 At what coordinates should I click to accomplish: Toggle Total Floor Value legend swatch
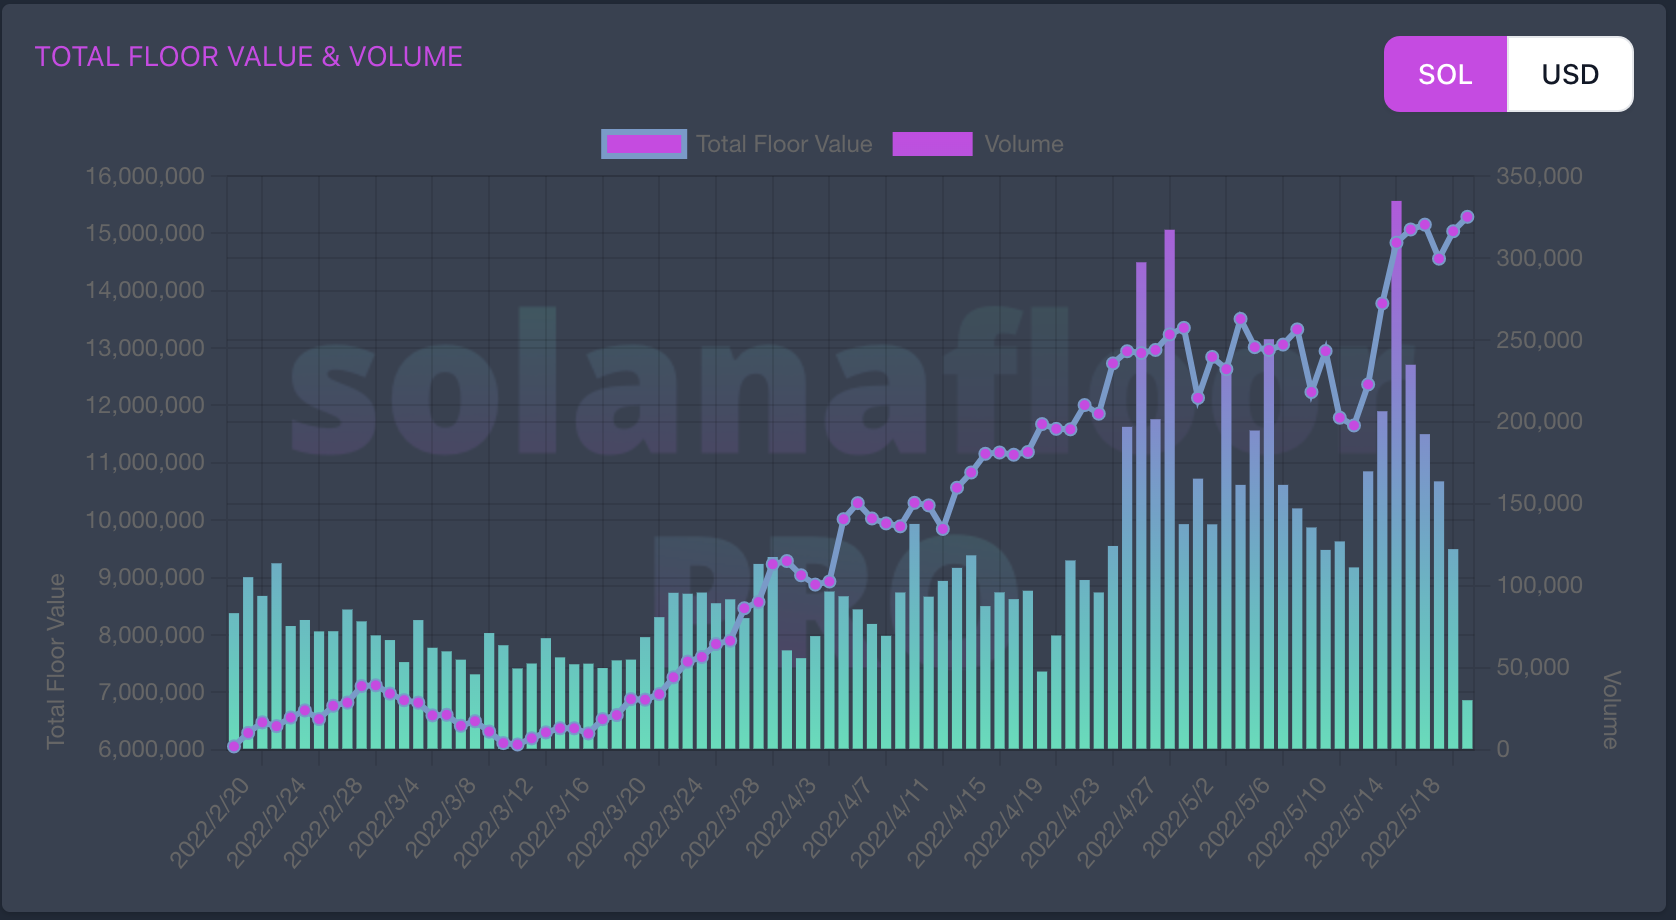644,144
